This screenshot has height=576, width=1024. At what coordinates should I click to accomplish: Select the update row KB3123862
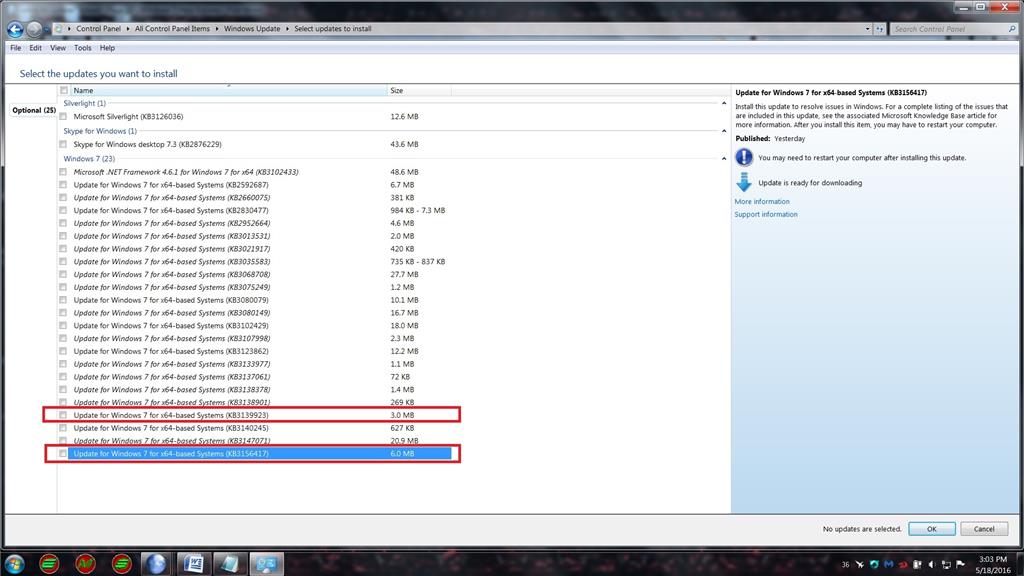click(x=260, y=351)
